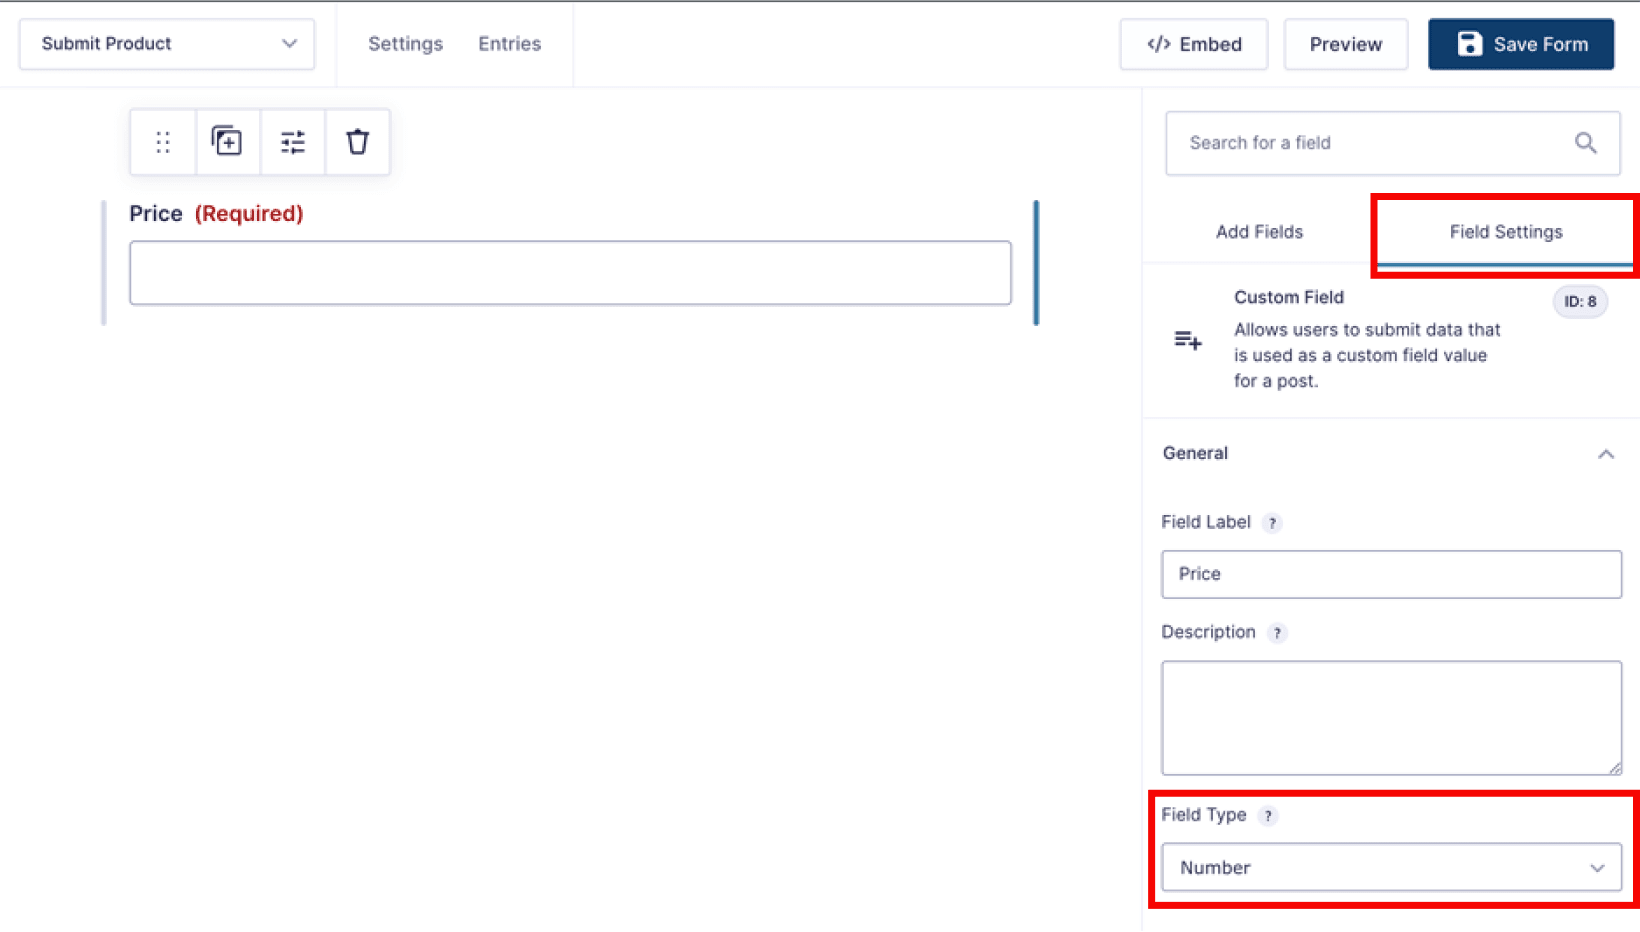This screenshot has width=1640, height=932.
Task: Switch to the Add Fields tab
Action: tap(1259, 232)
